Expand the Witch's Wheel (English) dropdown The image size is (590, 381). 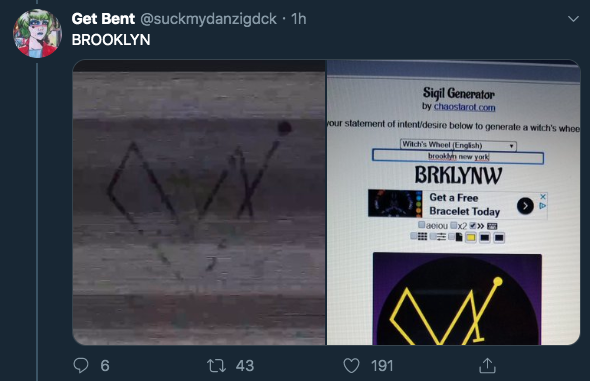(458, 145)
